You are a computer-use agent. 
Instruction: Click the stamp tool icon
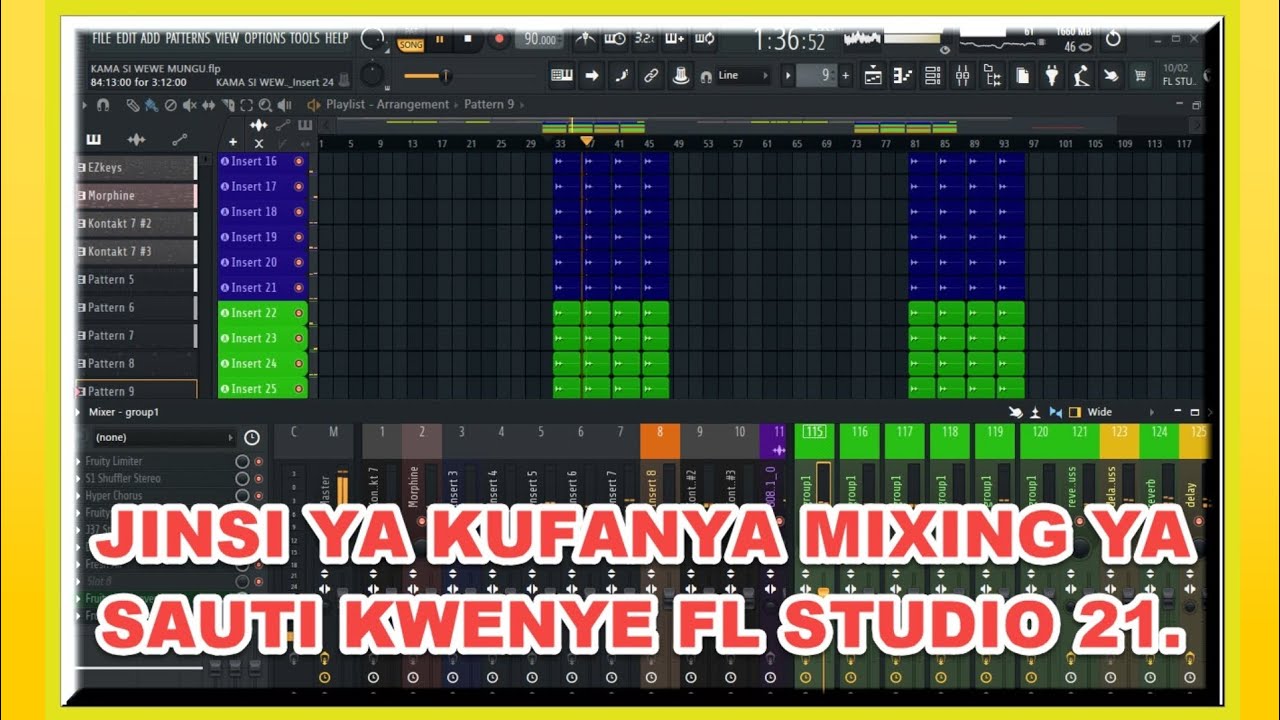coord(681,75)
